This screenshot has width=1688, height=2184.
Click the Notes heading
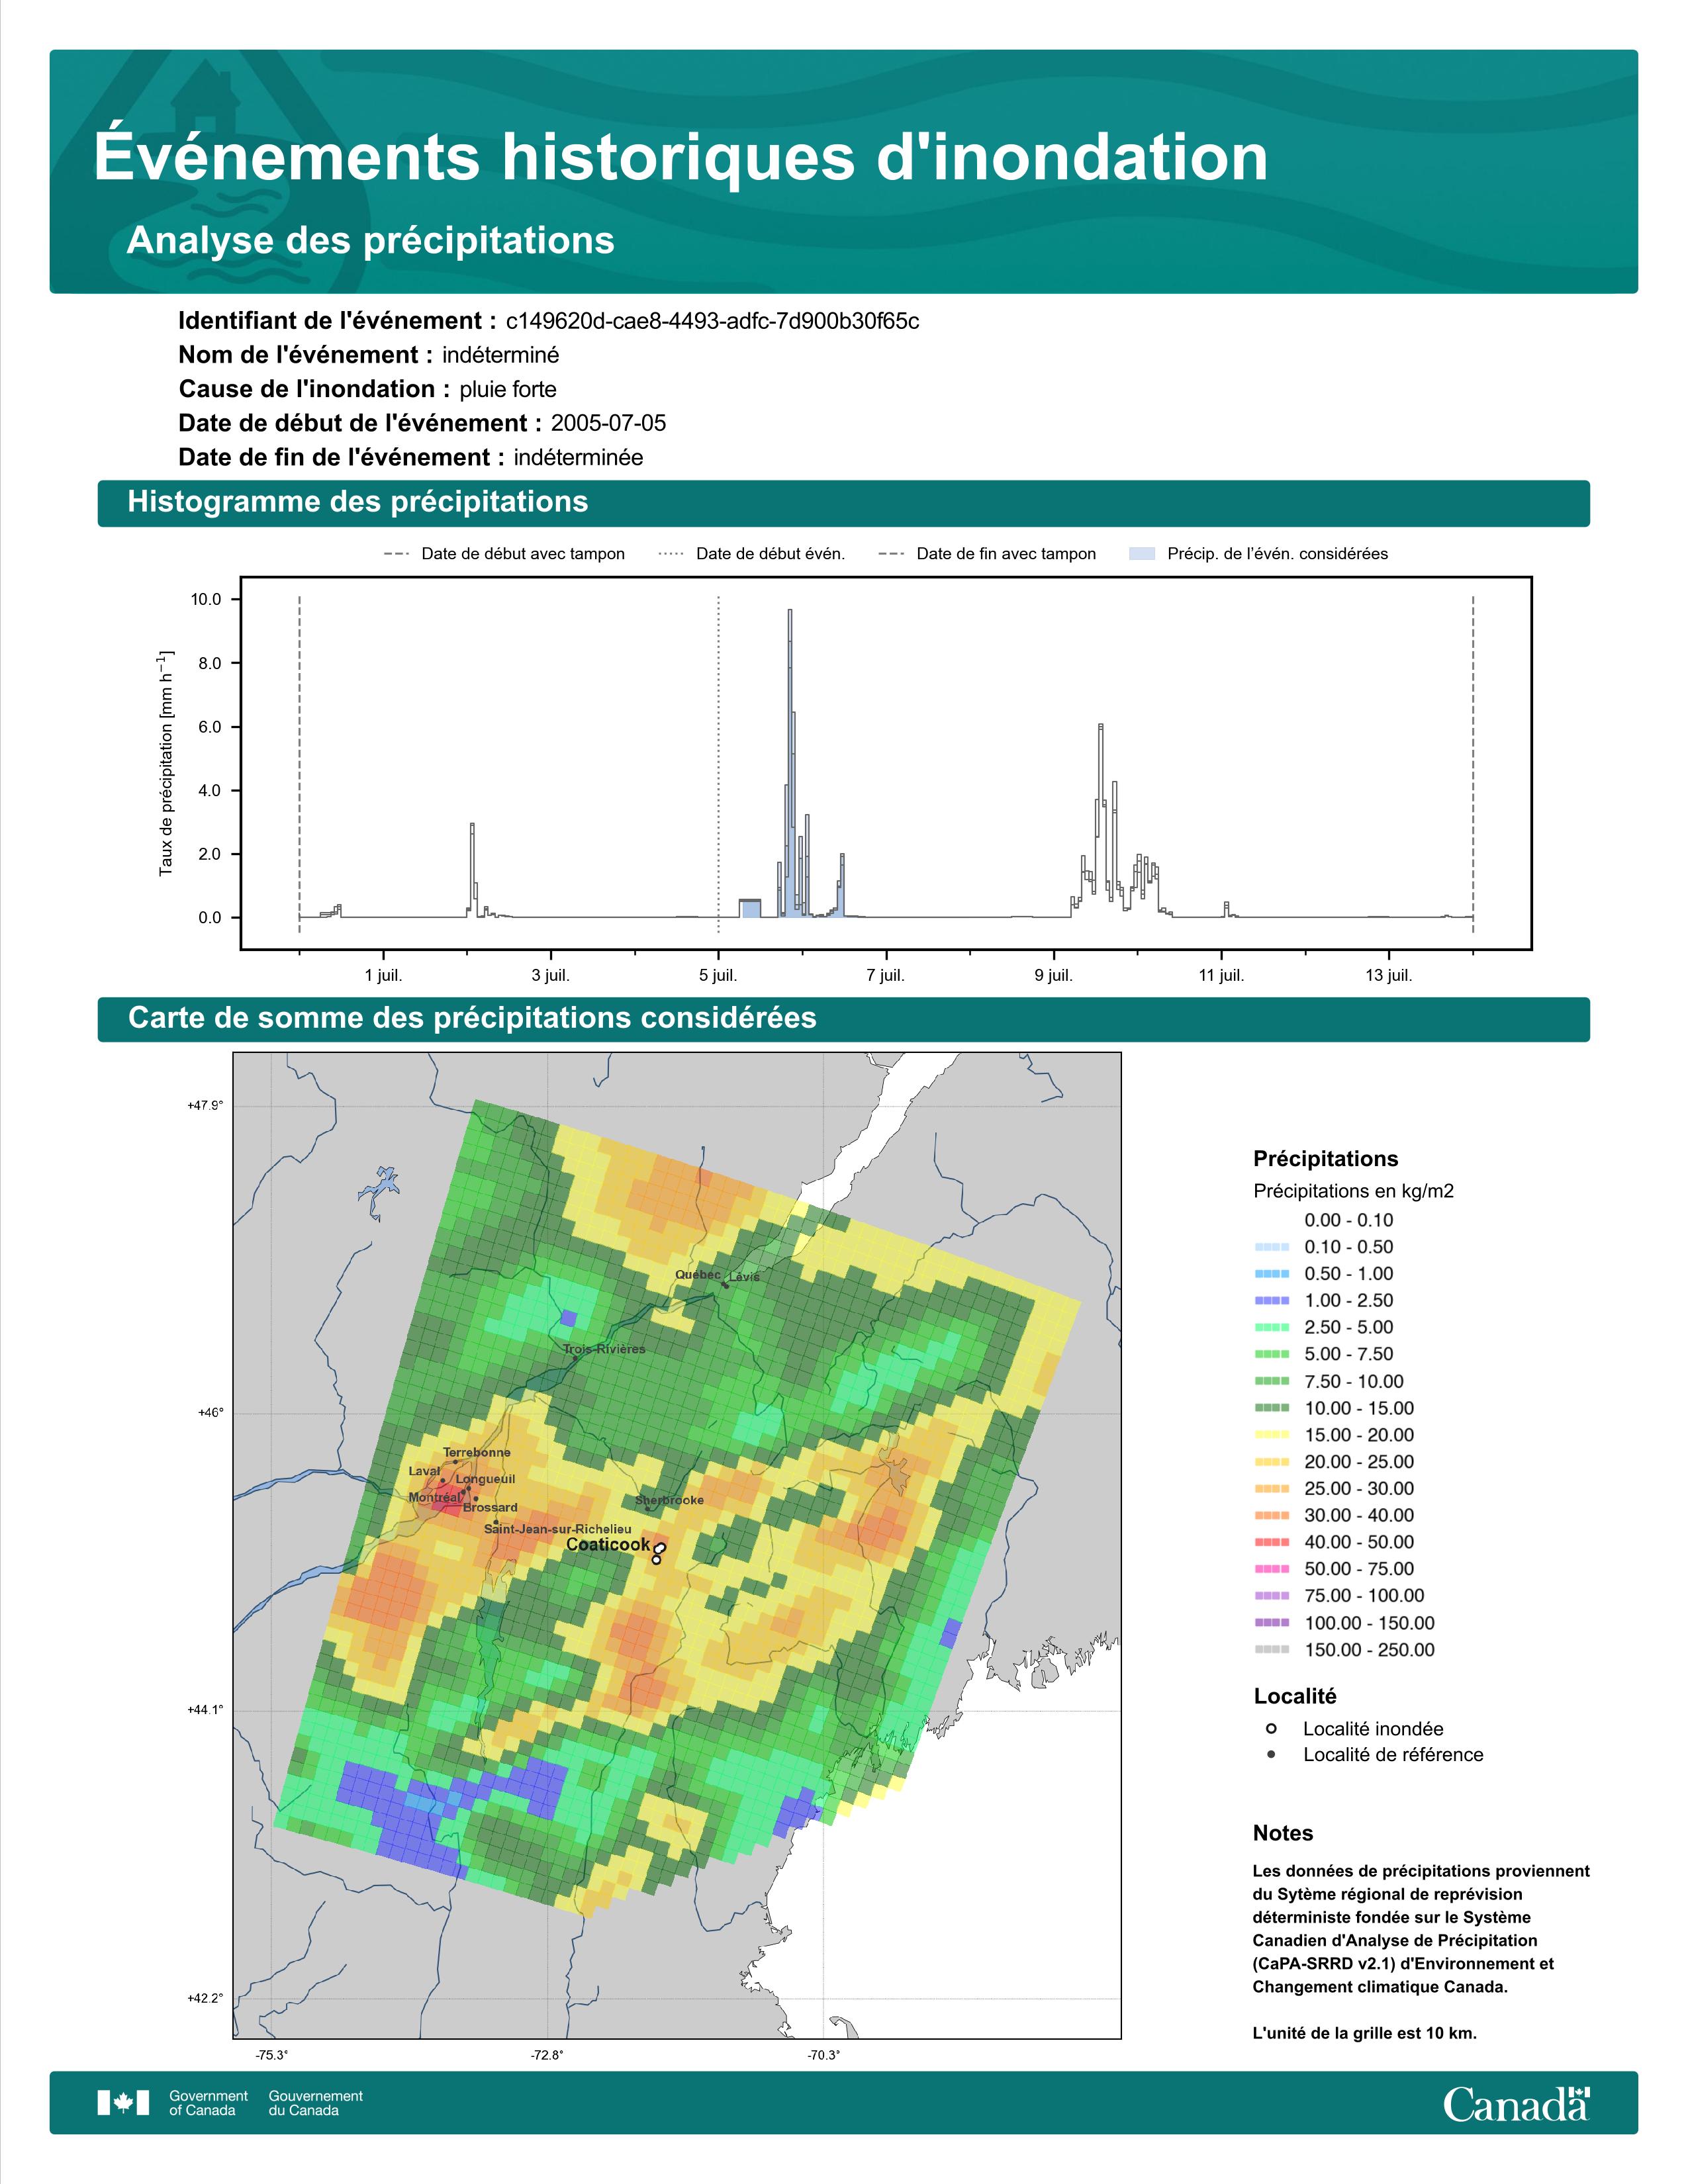click(1283, 1833)
